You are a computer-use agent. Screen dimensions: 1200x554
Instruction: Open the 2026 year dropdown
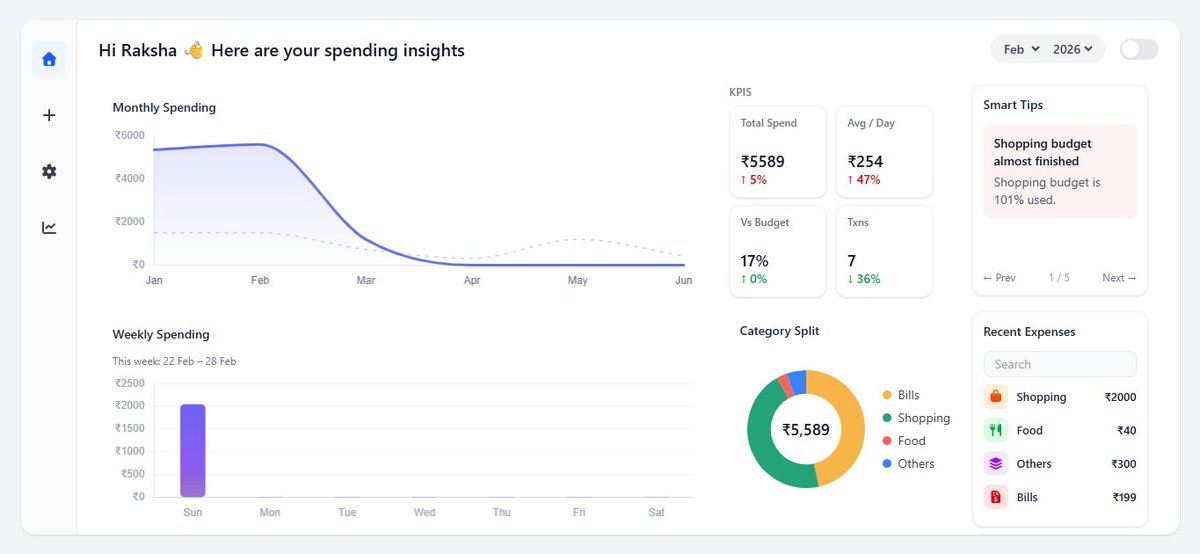[1072, 49]
